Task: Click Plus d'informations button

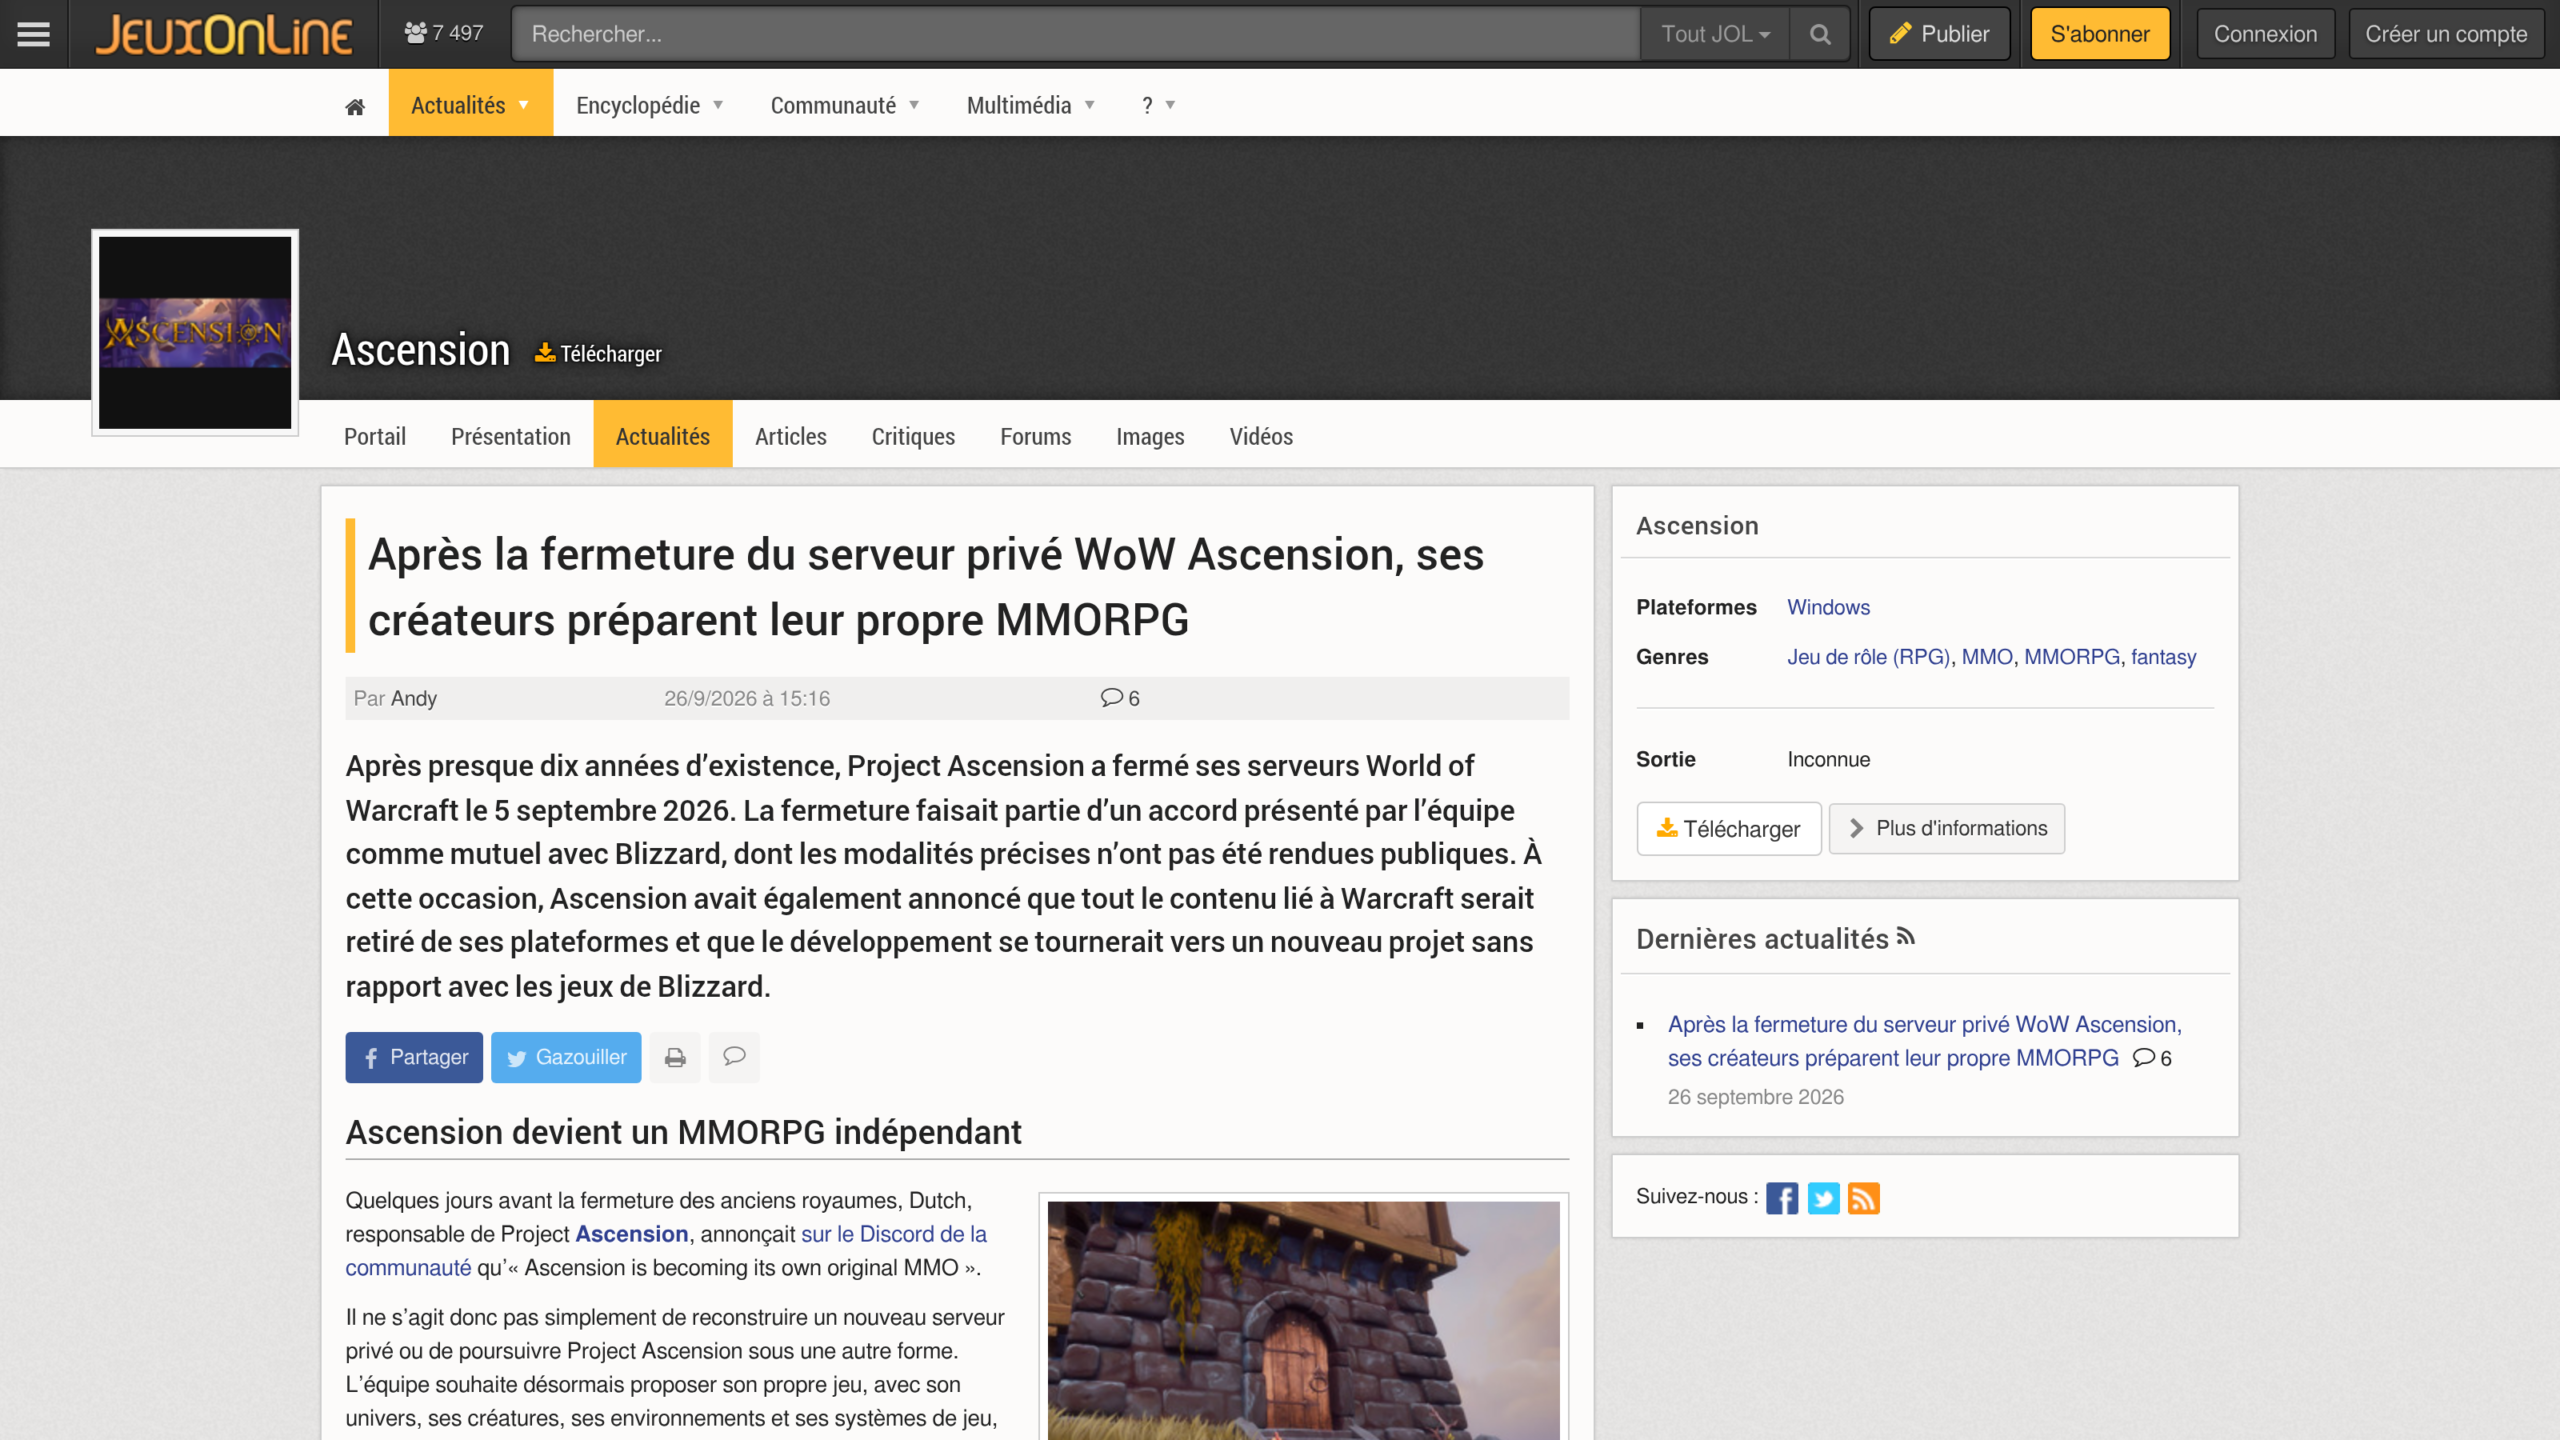Action: (x=1947, y=829)
